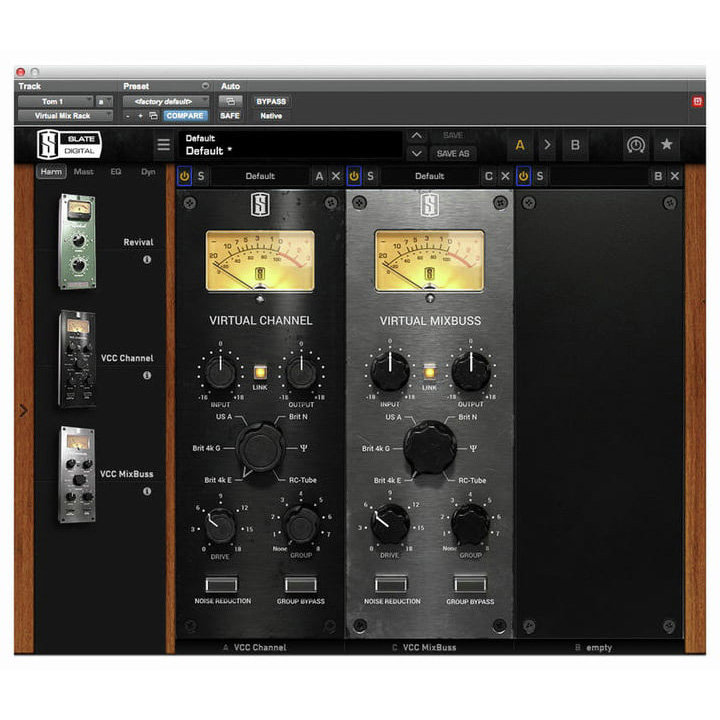The image size is (720, 720).
Task: Show info for the Revival module
Action: click(x=147, y=259)
